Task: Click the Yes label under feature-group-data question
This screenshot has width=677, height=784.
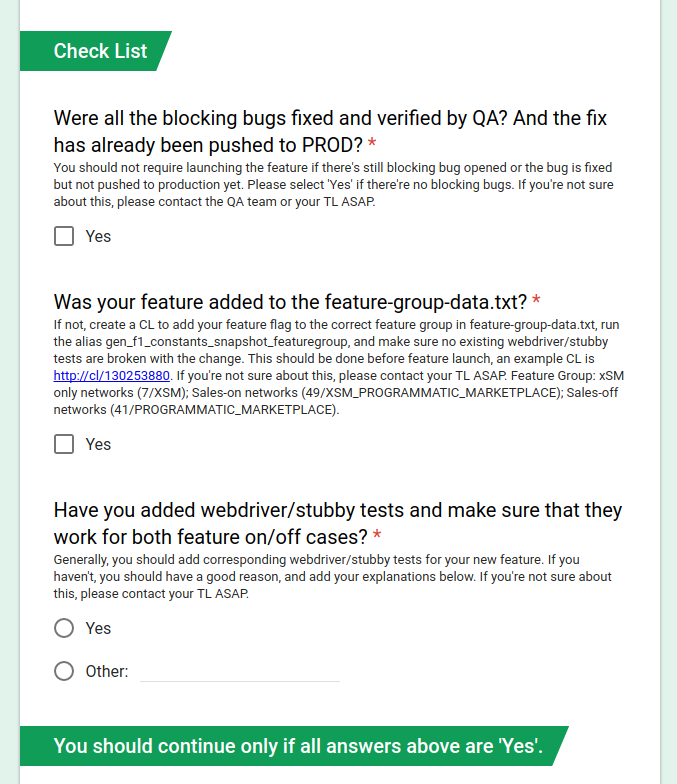Action: (98, 444)
